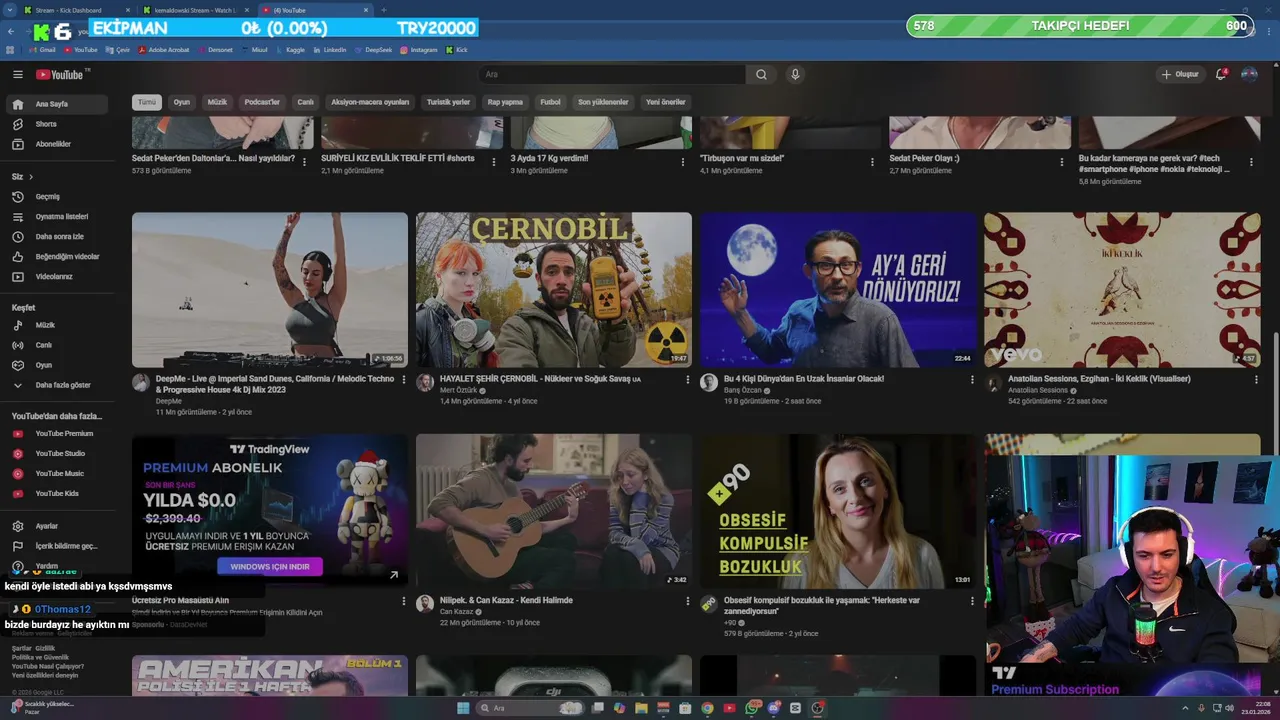Open DeepMe channel avatar

pos(141,382)
